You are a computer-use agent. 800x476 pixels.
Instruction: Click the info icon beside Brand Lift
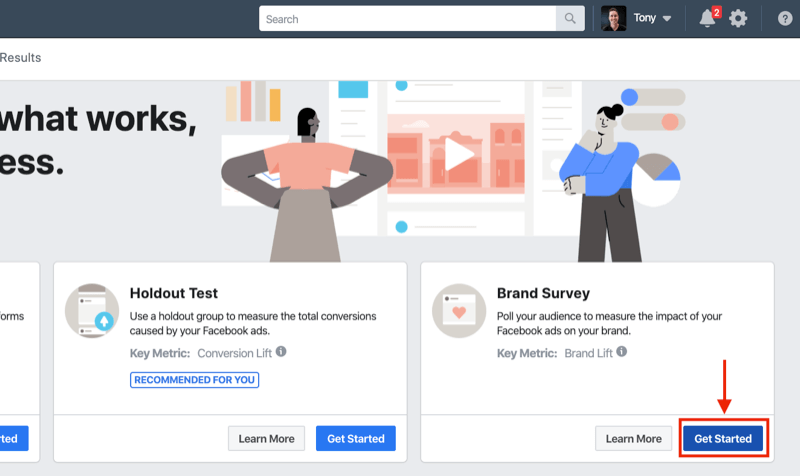point(624,352)
